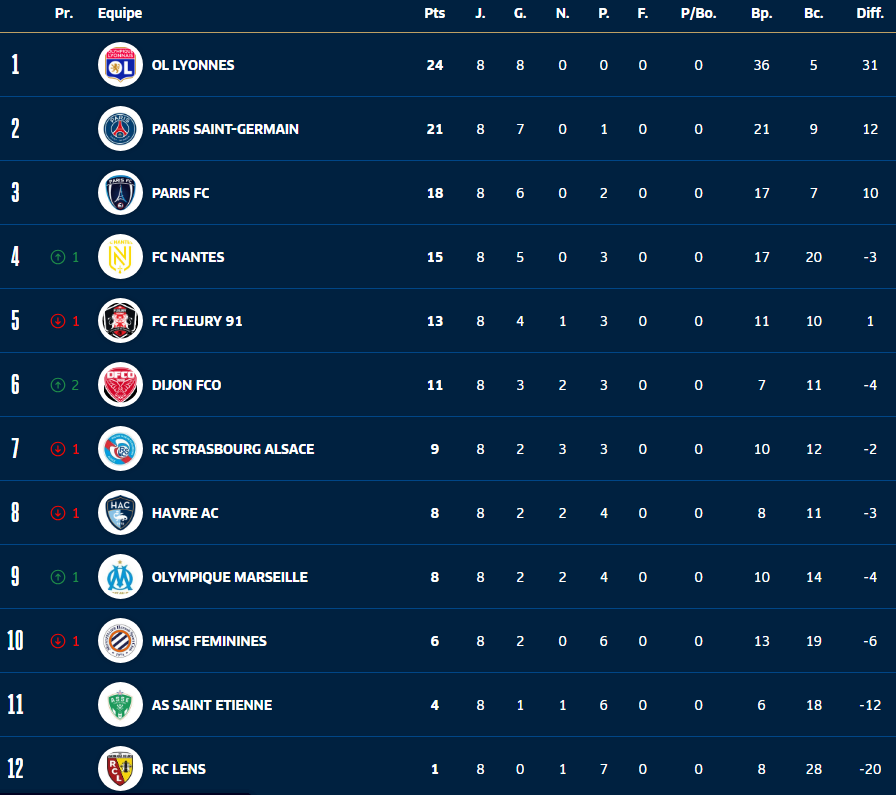Open the Olympique Marseille team name link
The width and height of the screenshot is (896, 795).
[229, 577]
